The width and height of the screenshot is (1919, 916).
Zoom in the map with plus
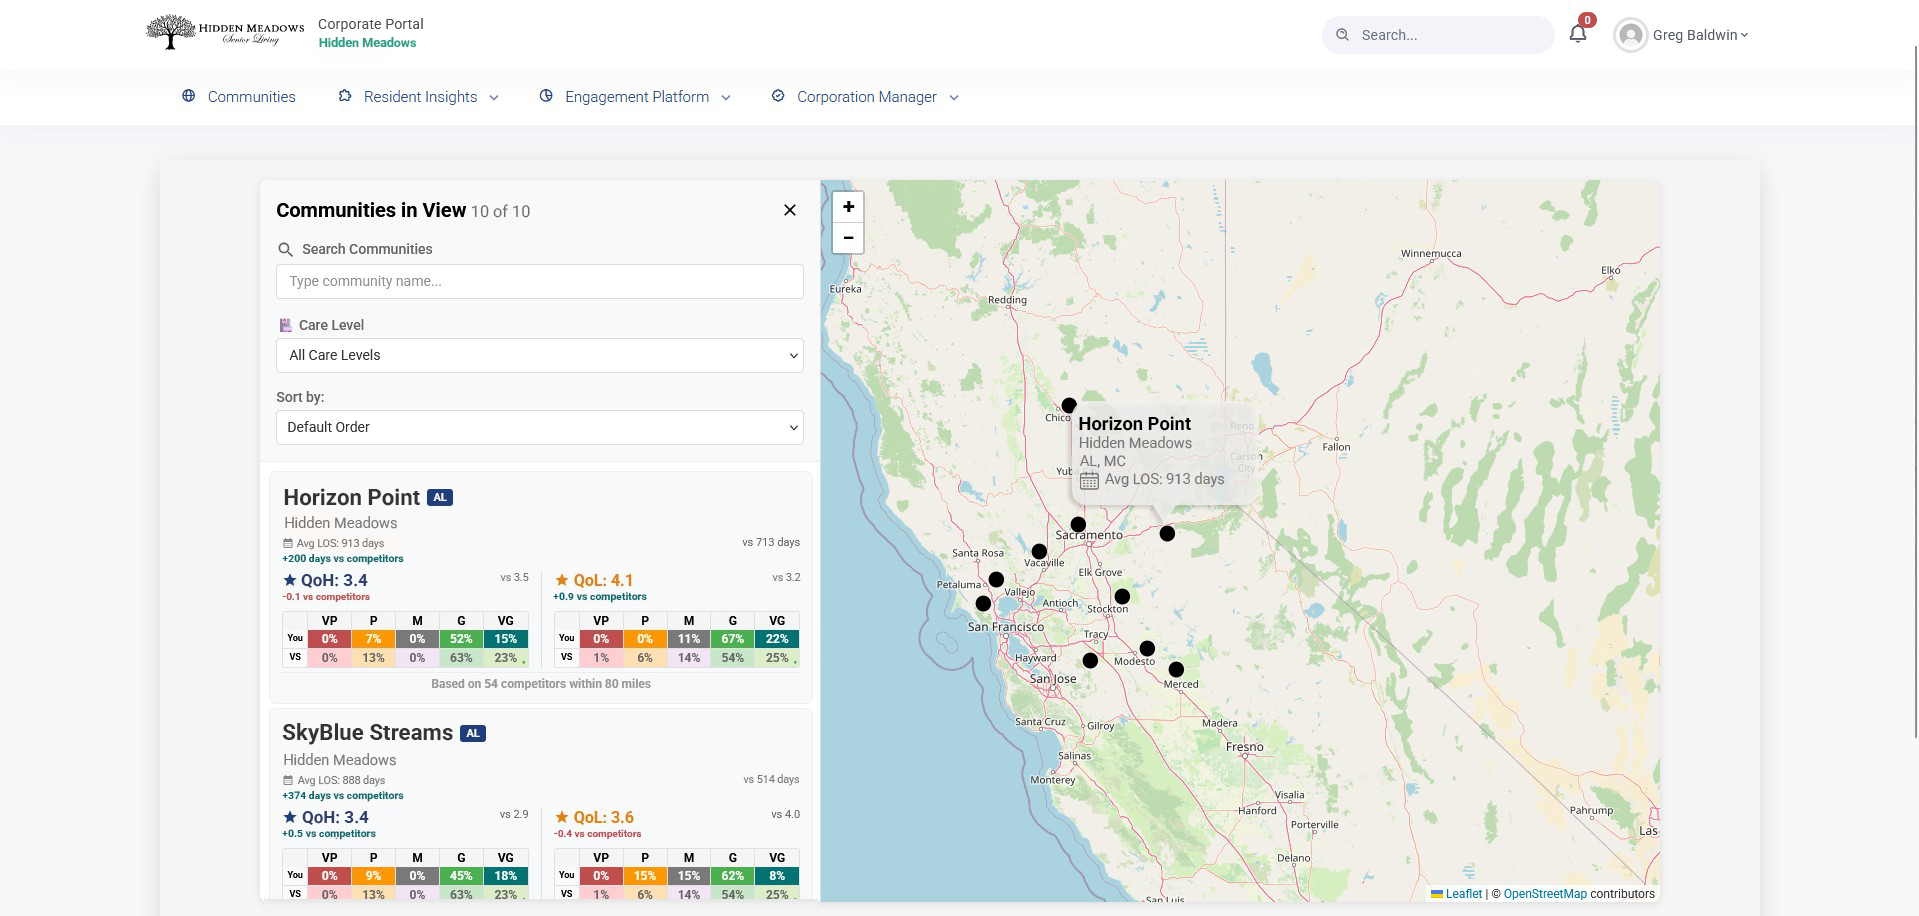coord(848,207)
